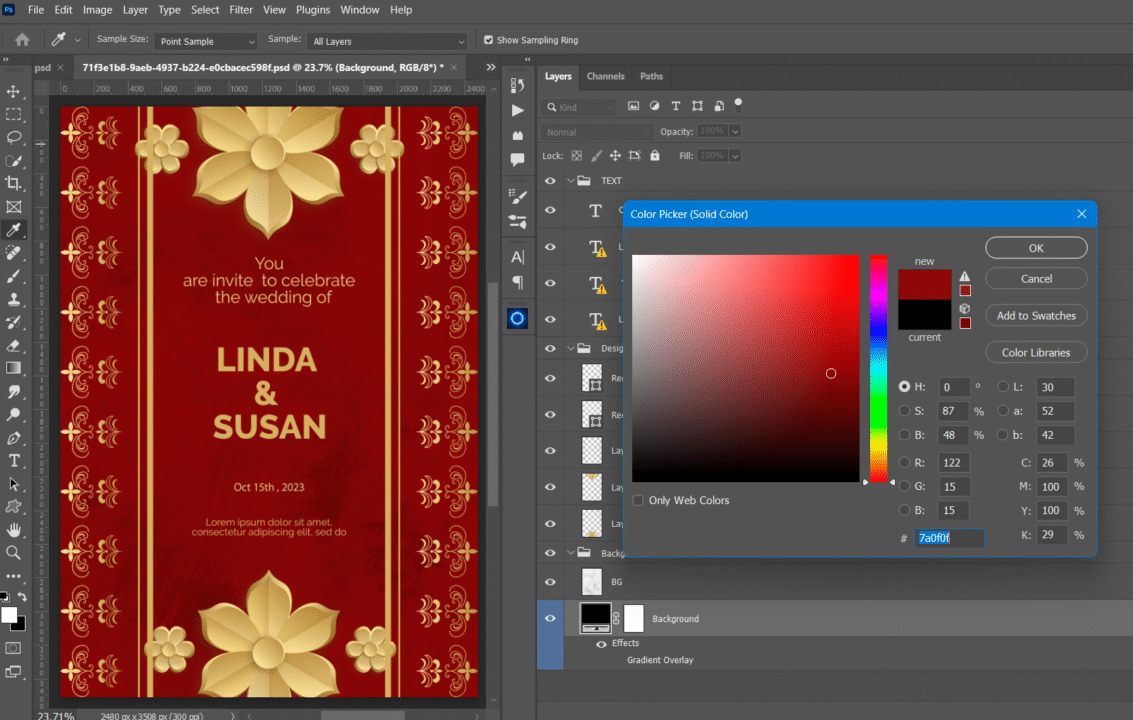The image size is (1133, 720).
Task: Collapse the TEXT layer group
Action: pos(571,181)
